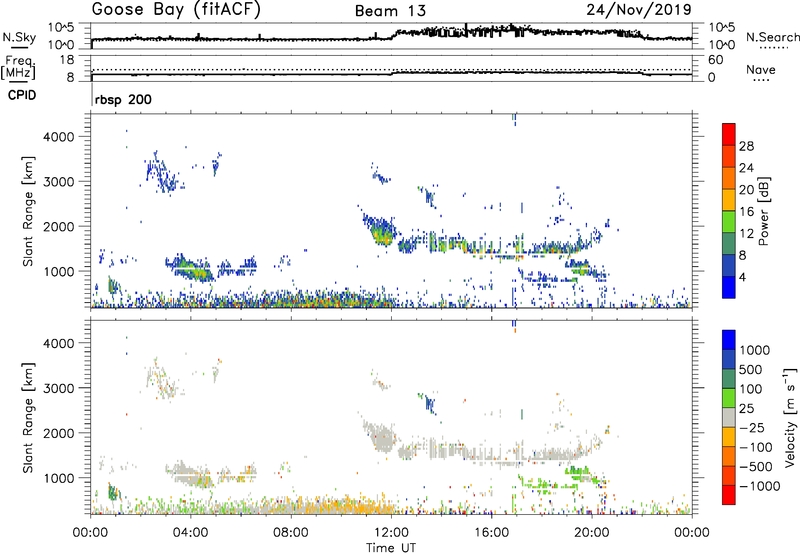Image resolution: width=800 pixels, height=554 pixels.
Task: Click the '-25' velocity colorbar tick
Action: pyautogui.click(x=752, y=427)
